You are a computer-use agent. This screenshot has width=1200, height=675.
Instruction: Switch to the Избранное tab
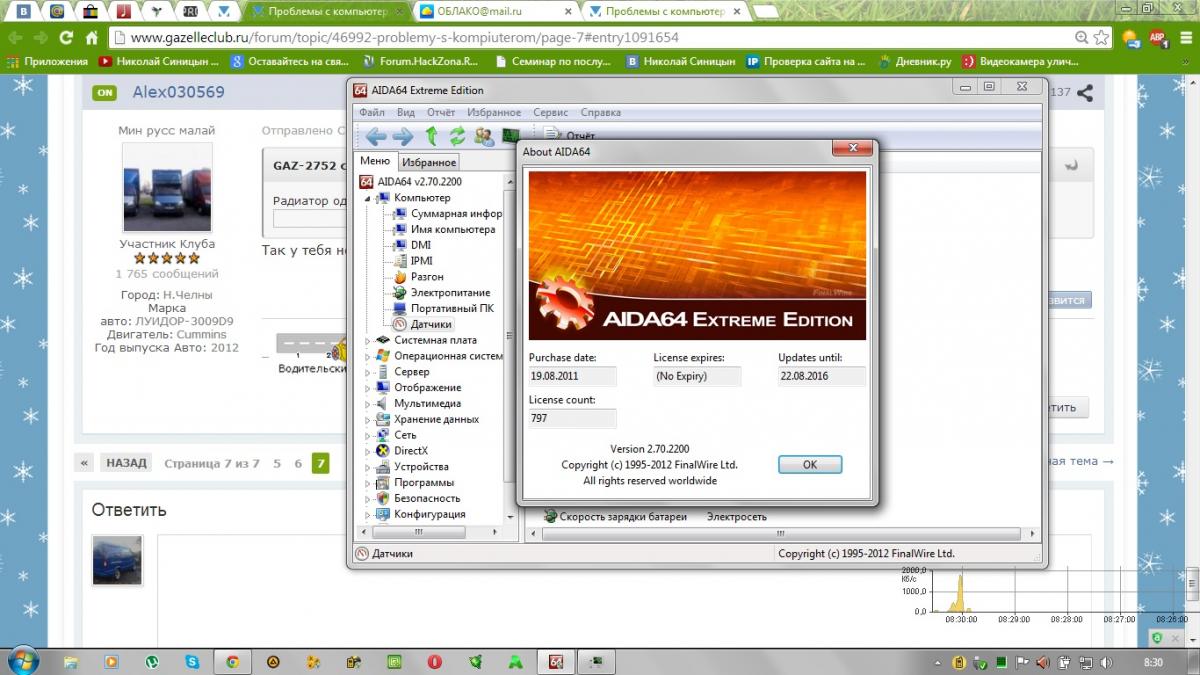pos(429,162)
